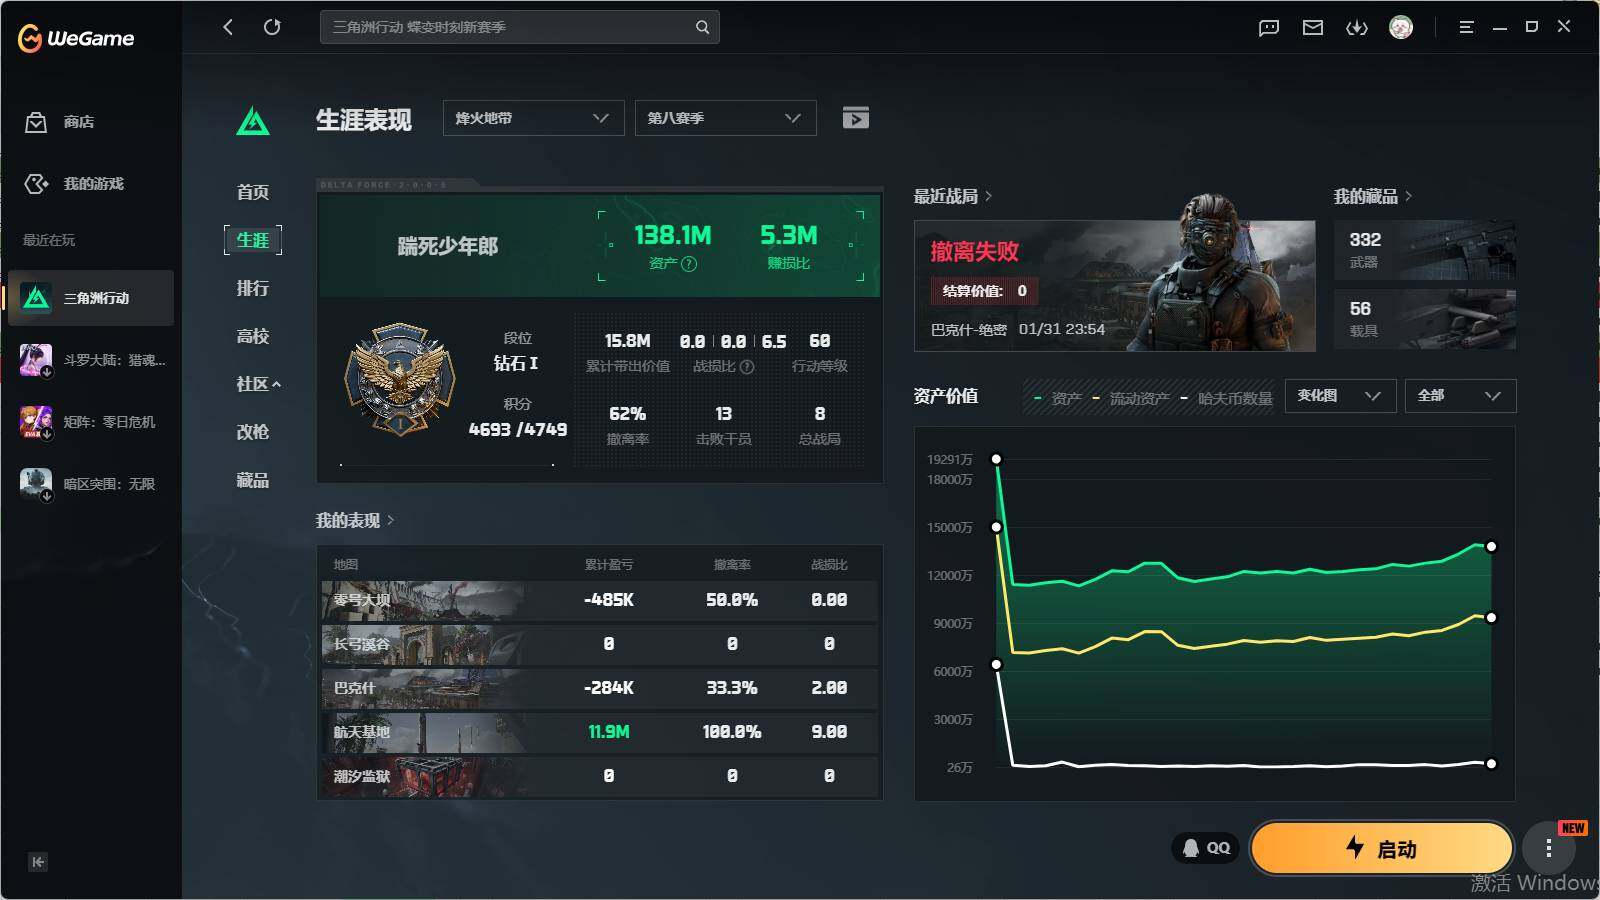
Task: Switch to the 排行 tab
Action: click(253, 288)
